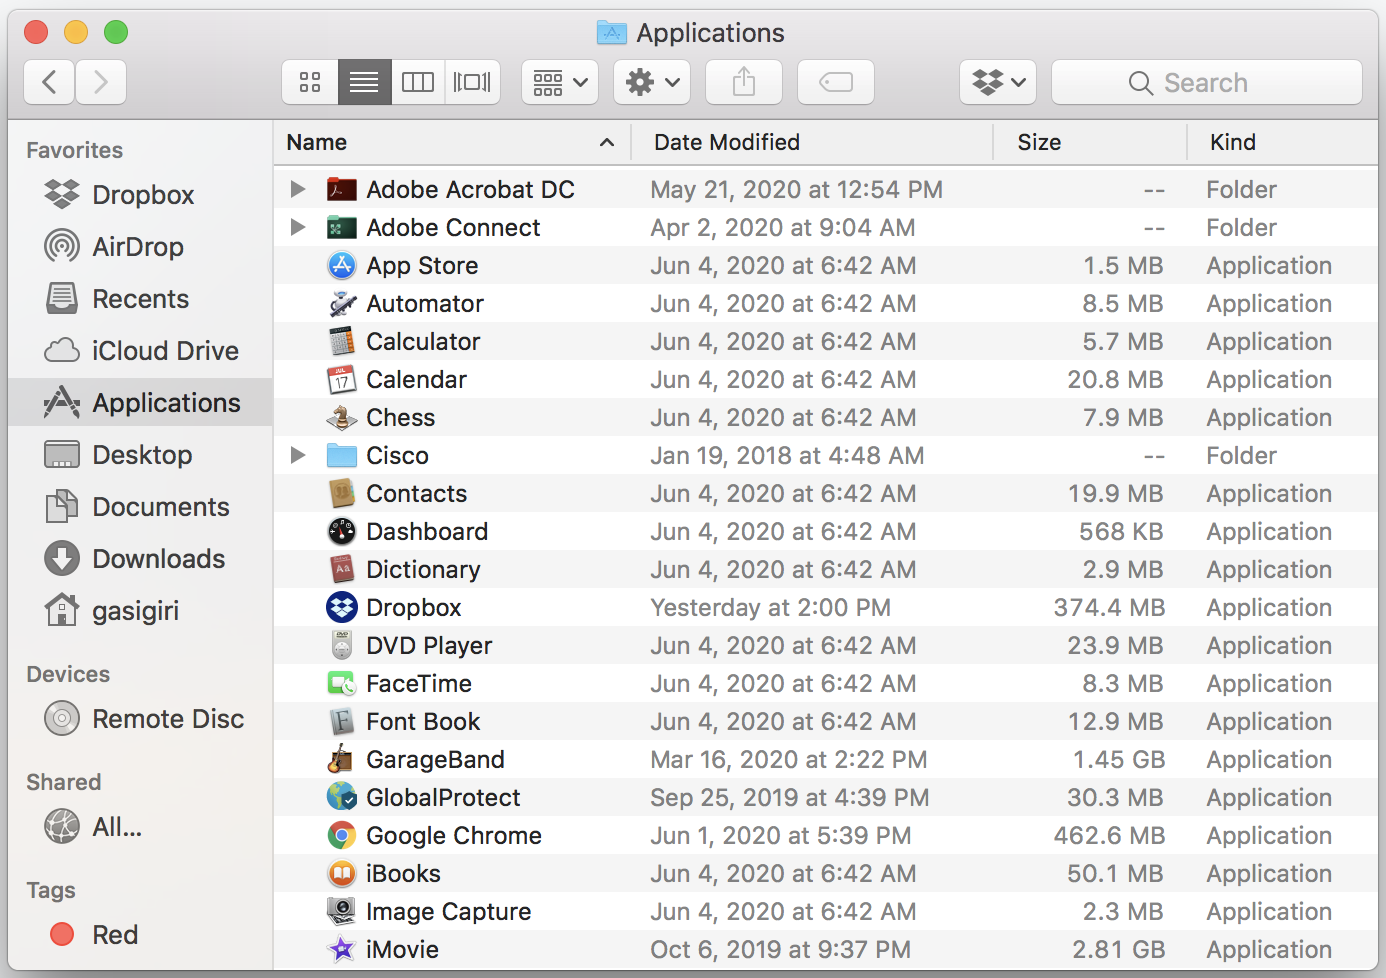Select Remote Disc under Devices
The height and width of the screenshot is (978, 1386).
(x=140, y=719)
